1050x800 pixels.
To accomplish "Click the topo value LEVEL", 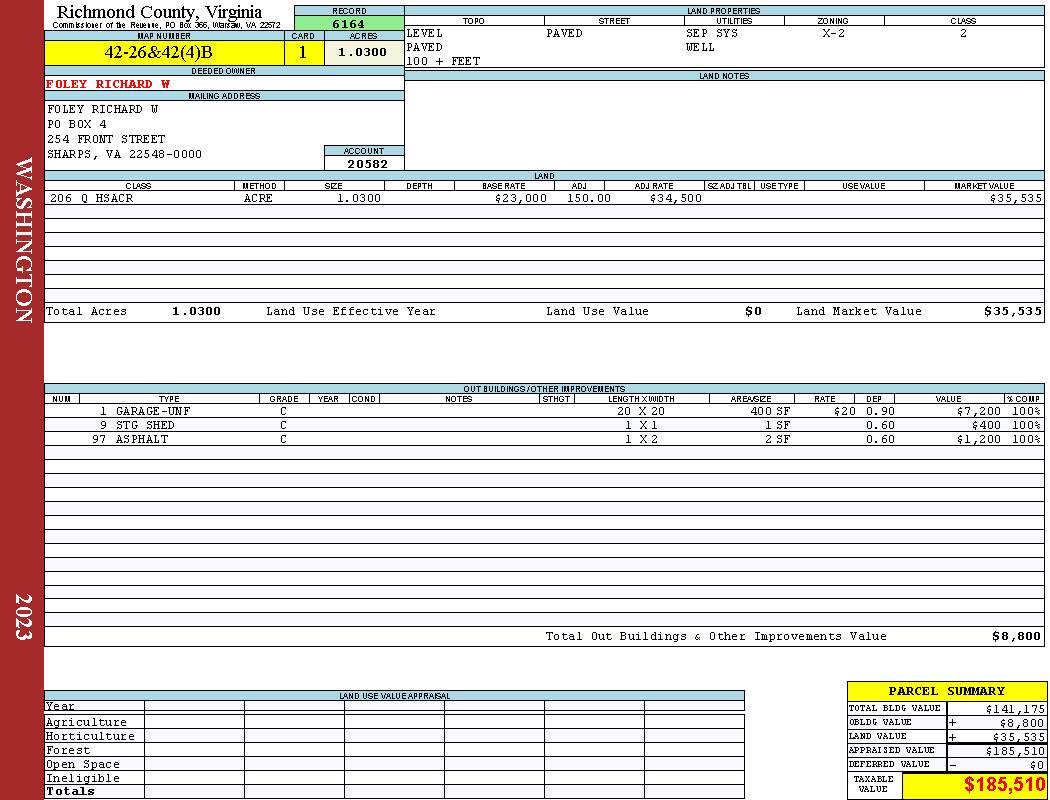I will (425, 33).
